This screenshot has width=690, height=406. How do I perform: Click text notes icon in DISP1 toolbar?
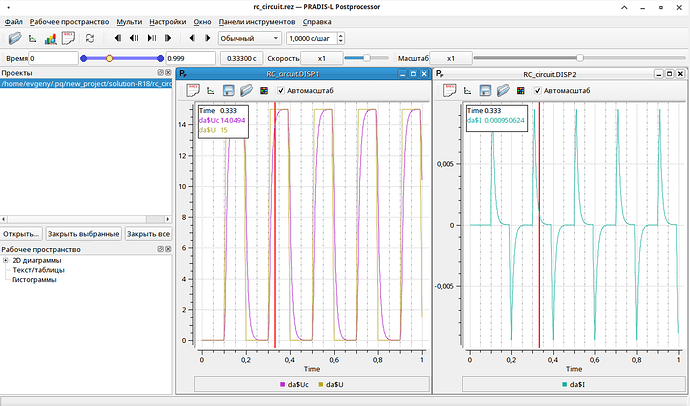193,90
